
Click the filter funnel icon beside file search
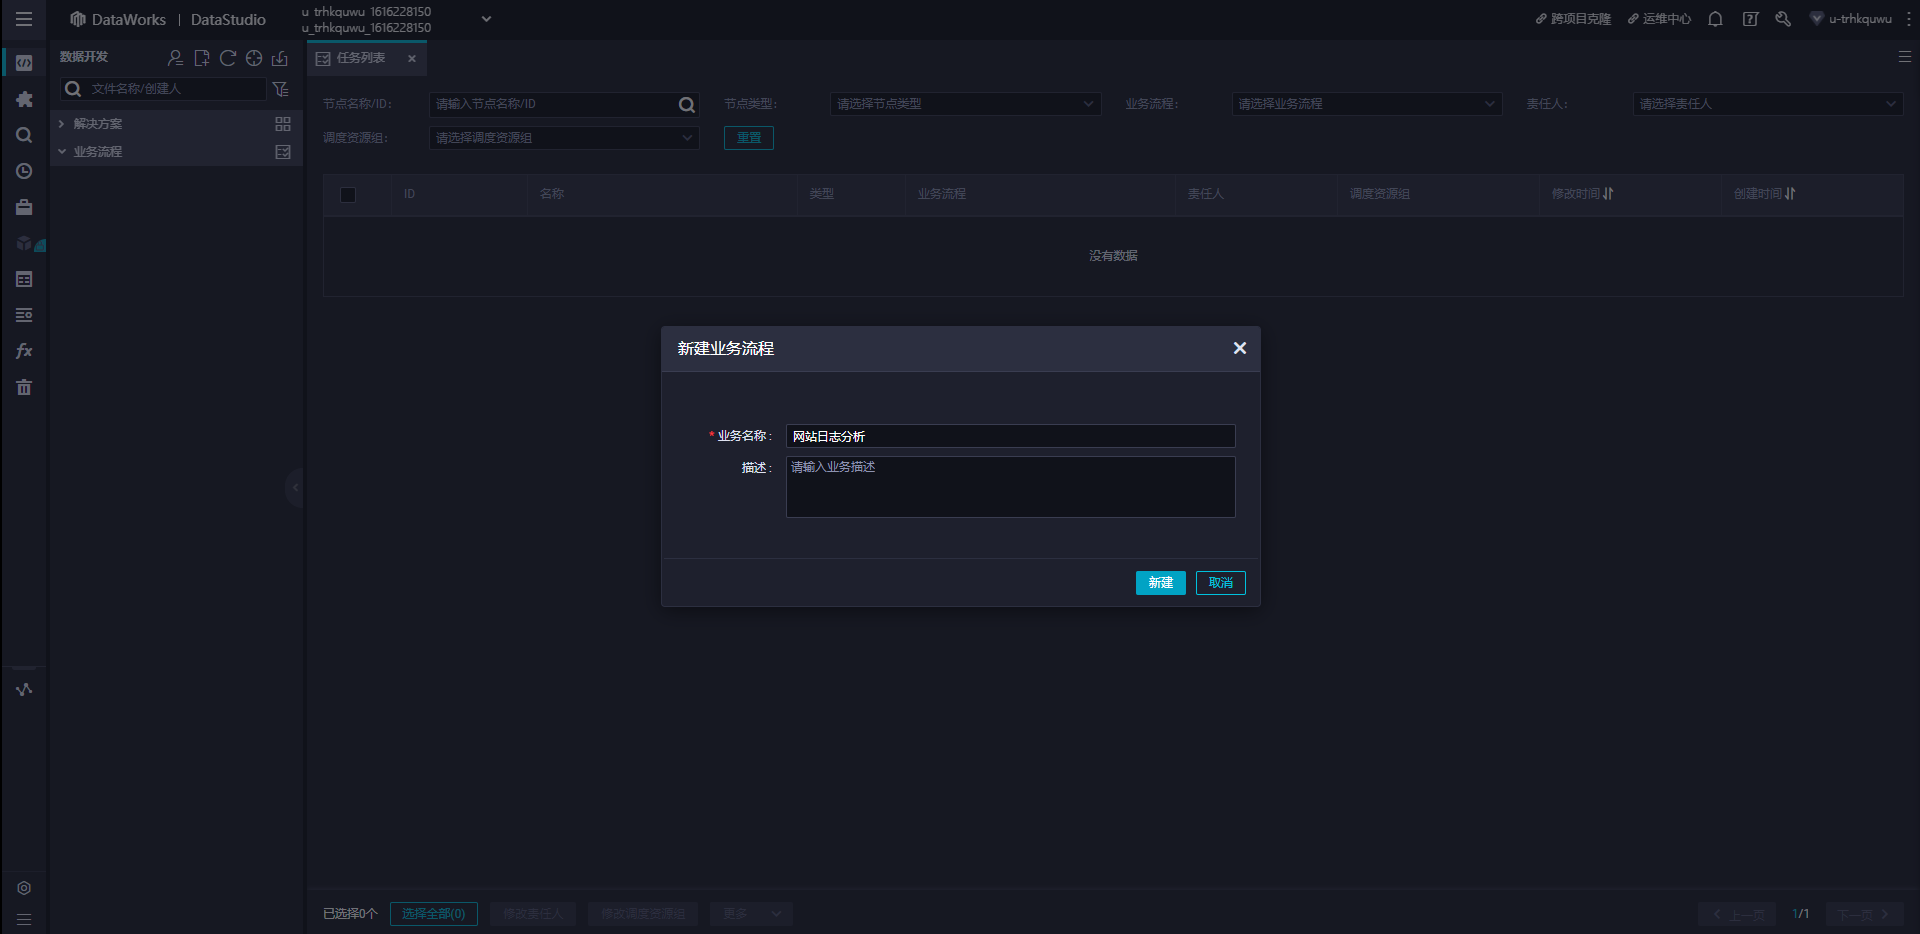pyautogui.click(x=281, y=89)
